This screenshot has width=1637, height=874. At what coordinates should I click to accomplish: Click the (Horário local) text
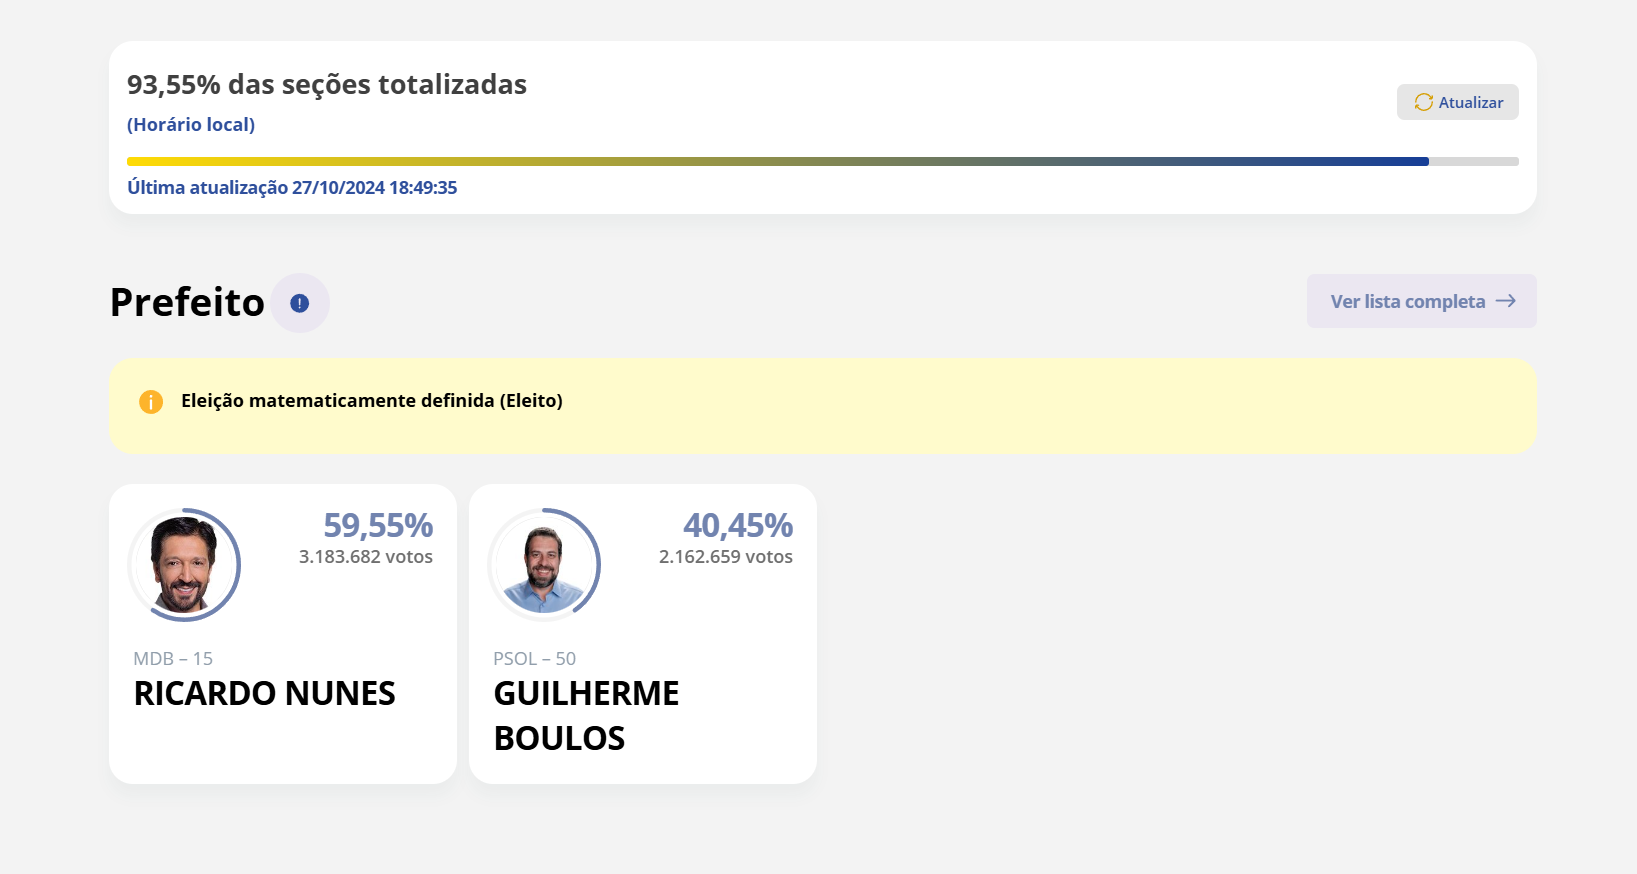point(191,125)
